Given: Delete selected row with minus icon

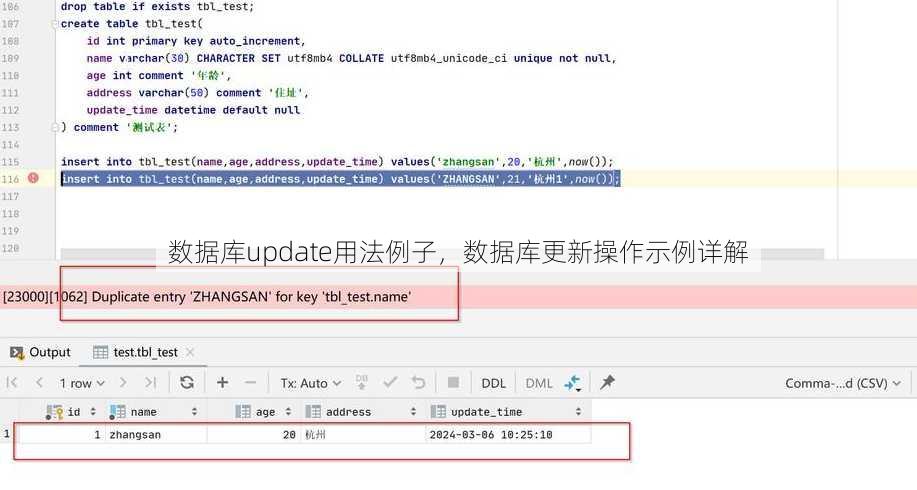Looking at the screenshot, I should pyautogui.click(x=251, y=383).
